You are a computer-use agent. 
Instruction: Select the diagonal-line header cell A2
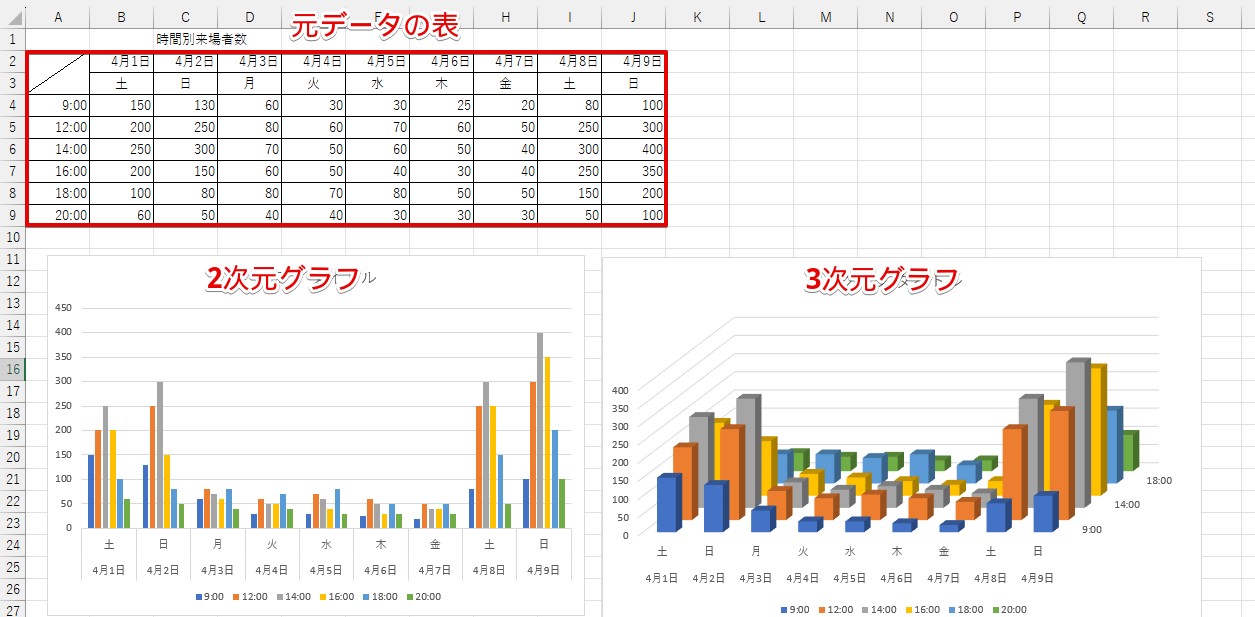[57, 72]
